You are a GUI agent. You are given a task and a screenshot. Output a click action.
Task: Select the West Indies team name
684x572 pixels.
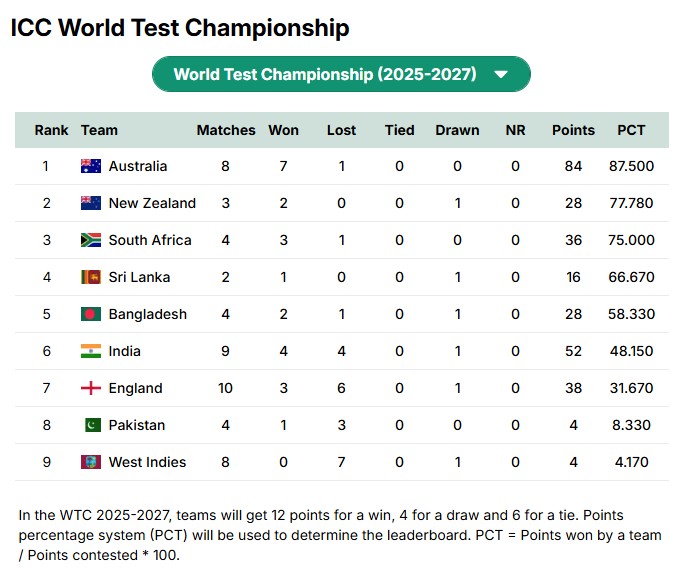[x=147, y=462]
